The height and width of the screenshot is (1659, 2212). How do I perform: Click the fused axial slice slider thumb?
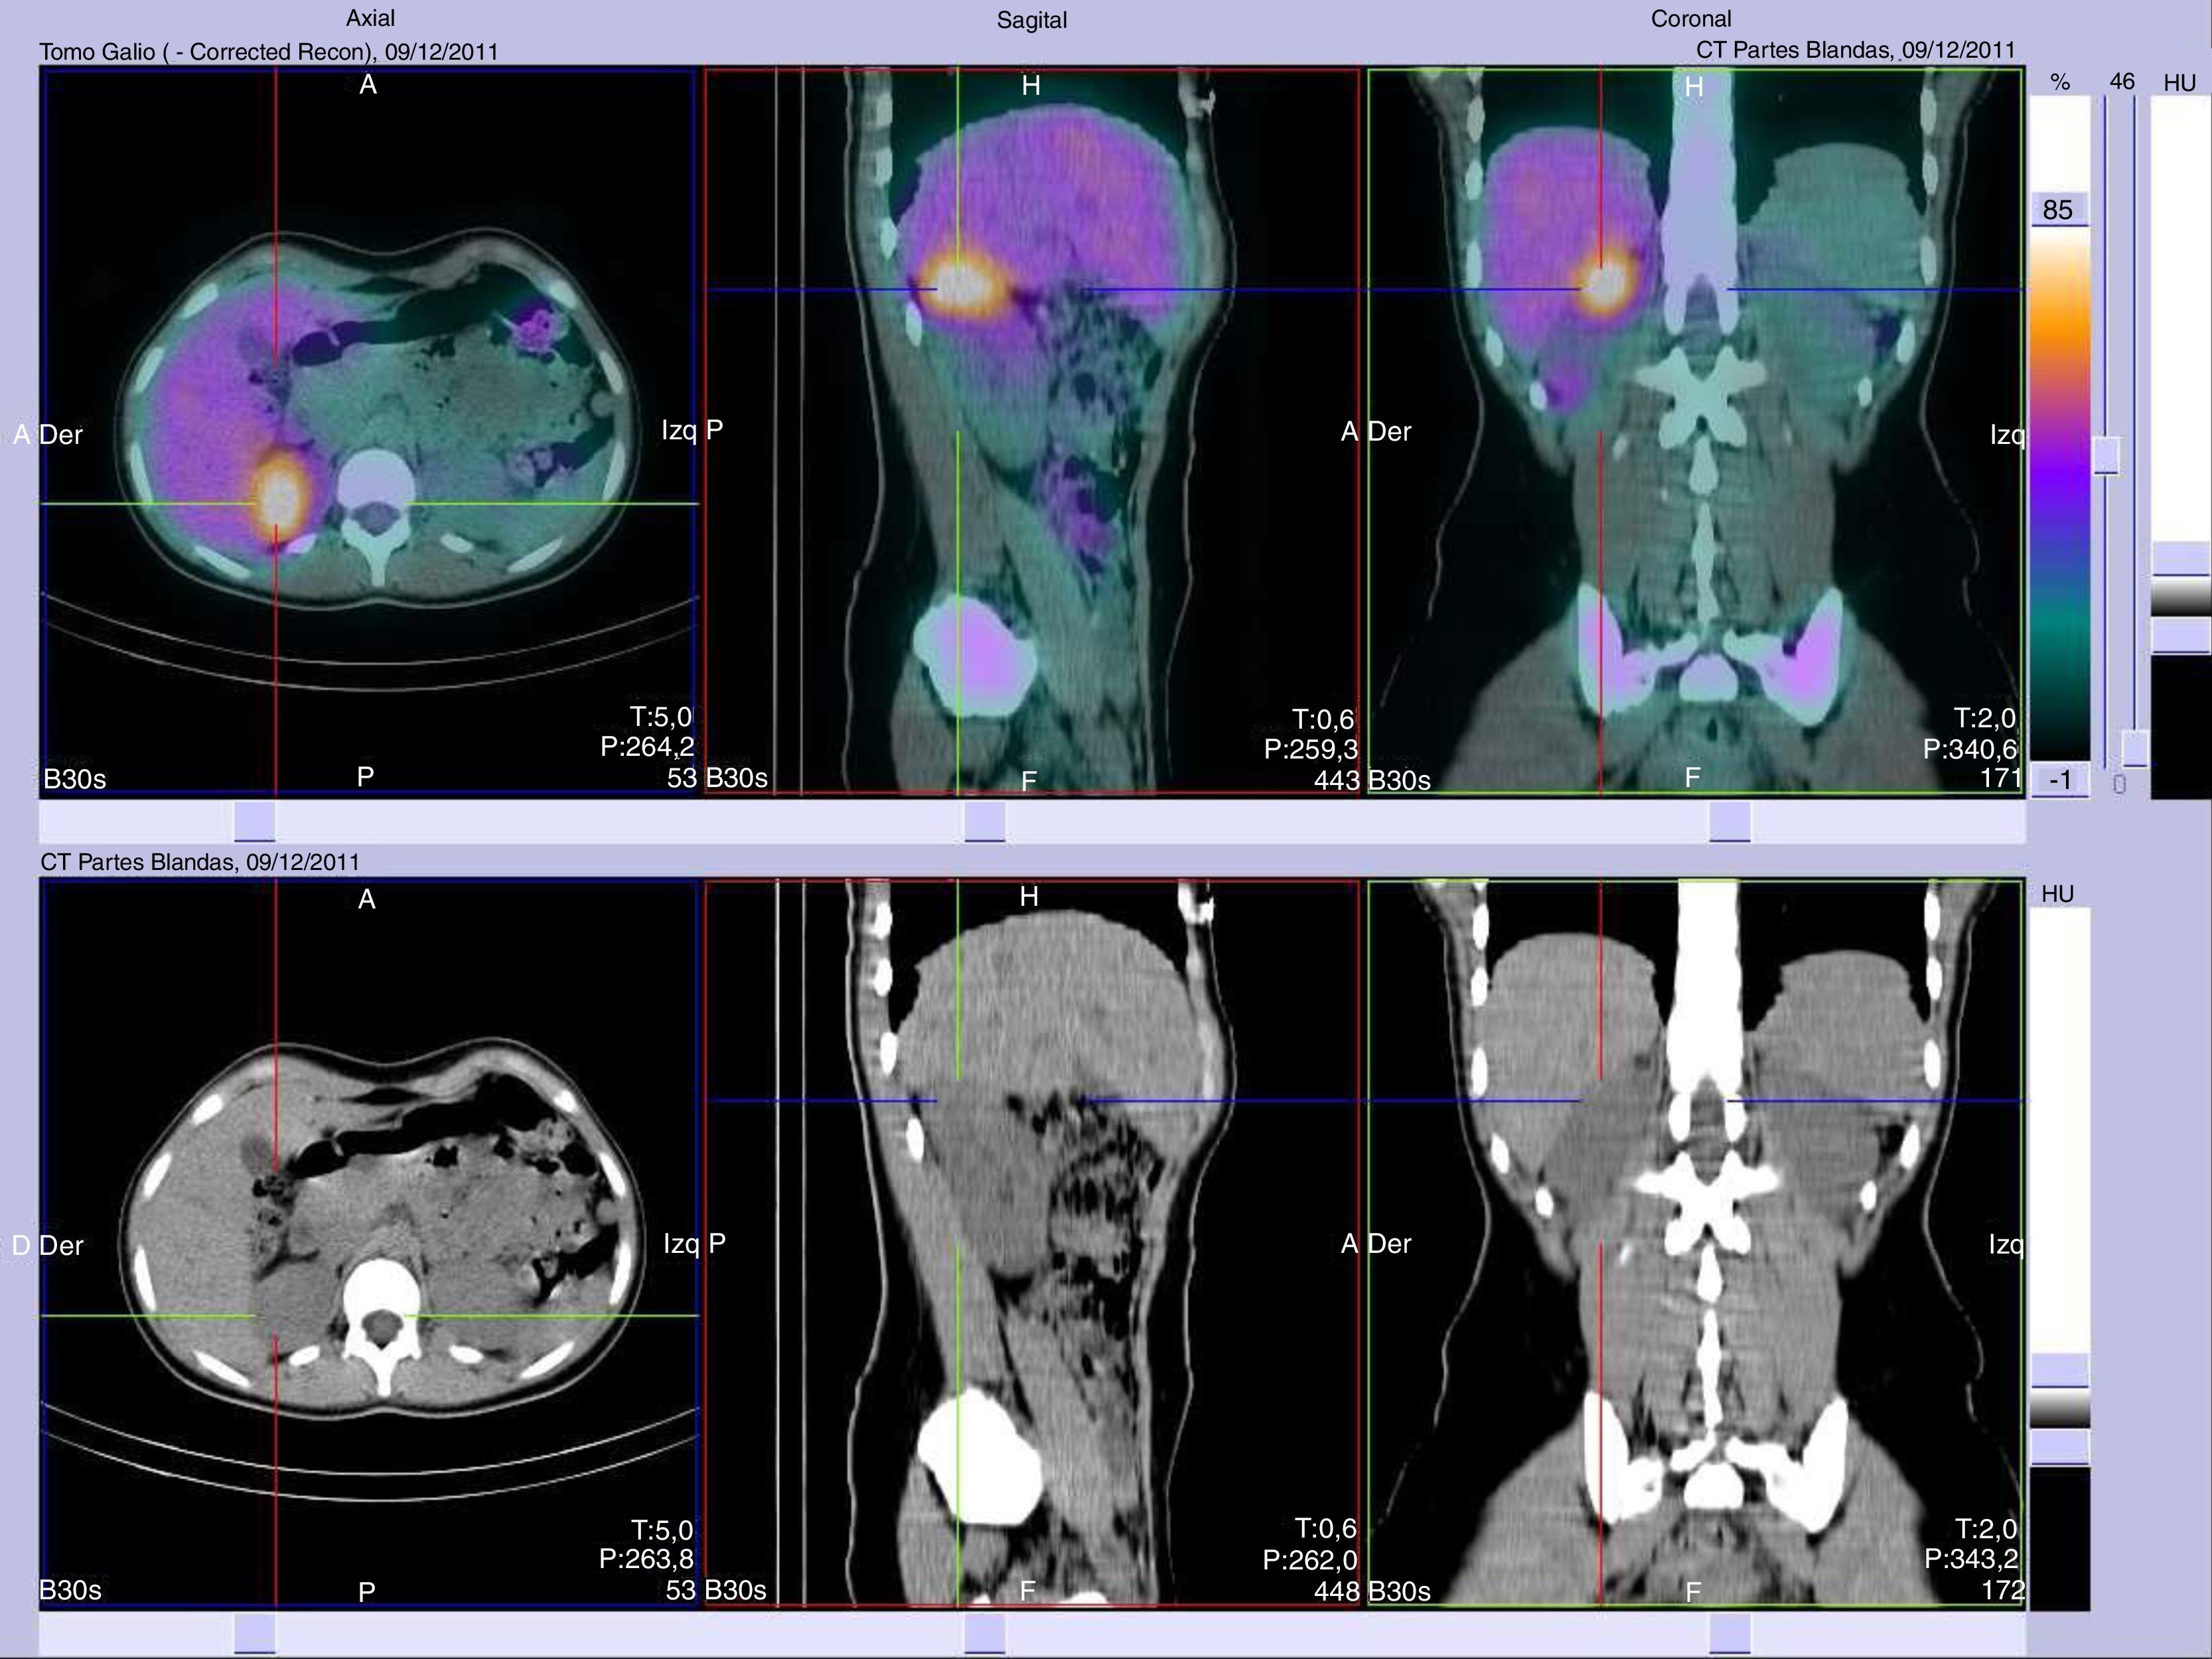(x=254, y=822)
